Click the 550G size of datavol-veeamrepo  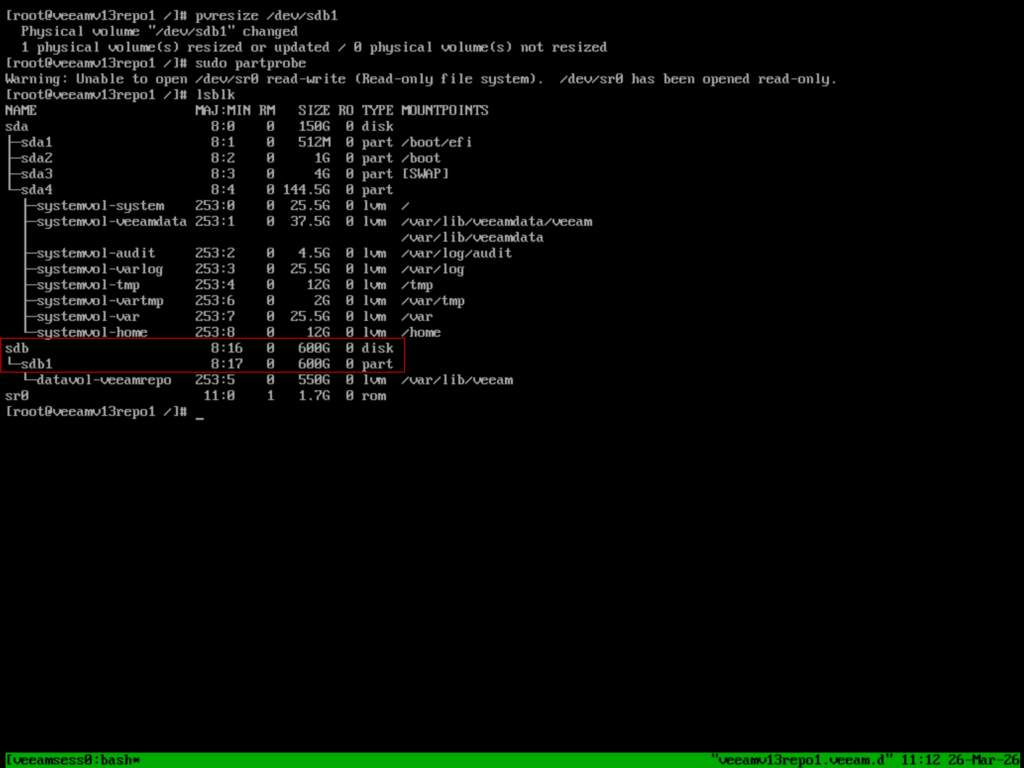313,380
